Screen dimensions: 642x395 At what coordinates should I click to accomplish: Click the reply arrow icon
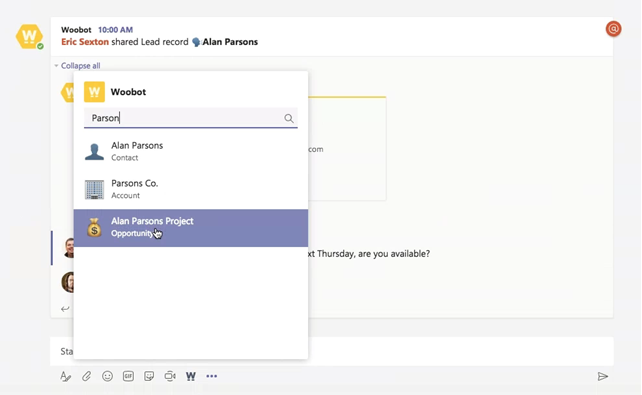point(65,309)
